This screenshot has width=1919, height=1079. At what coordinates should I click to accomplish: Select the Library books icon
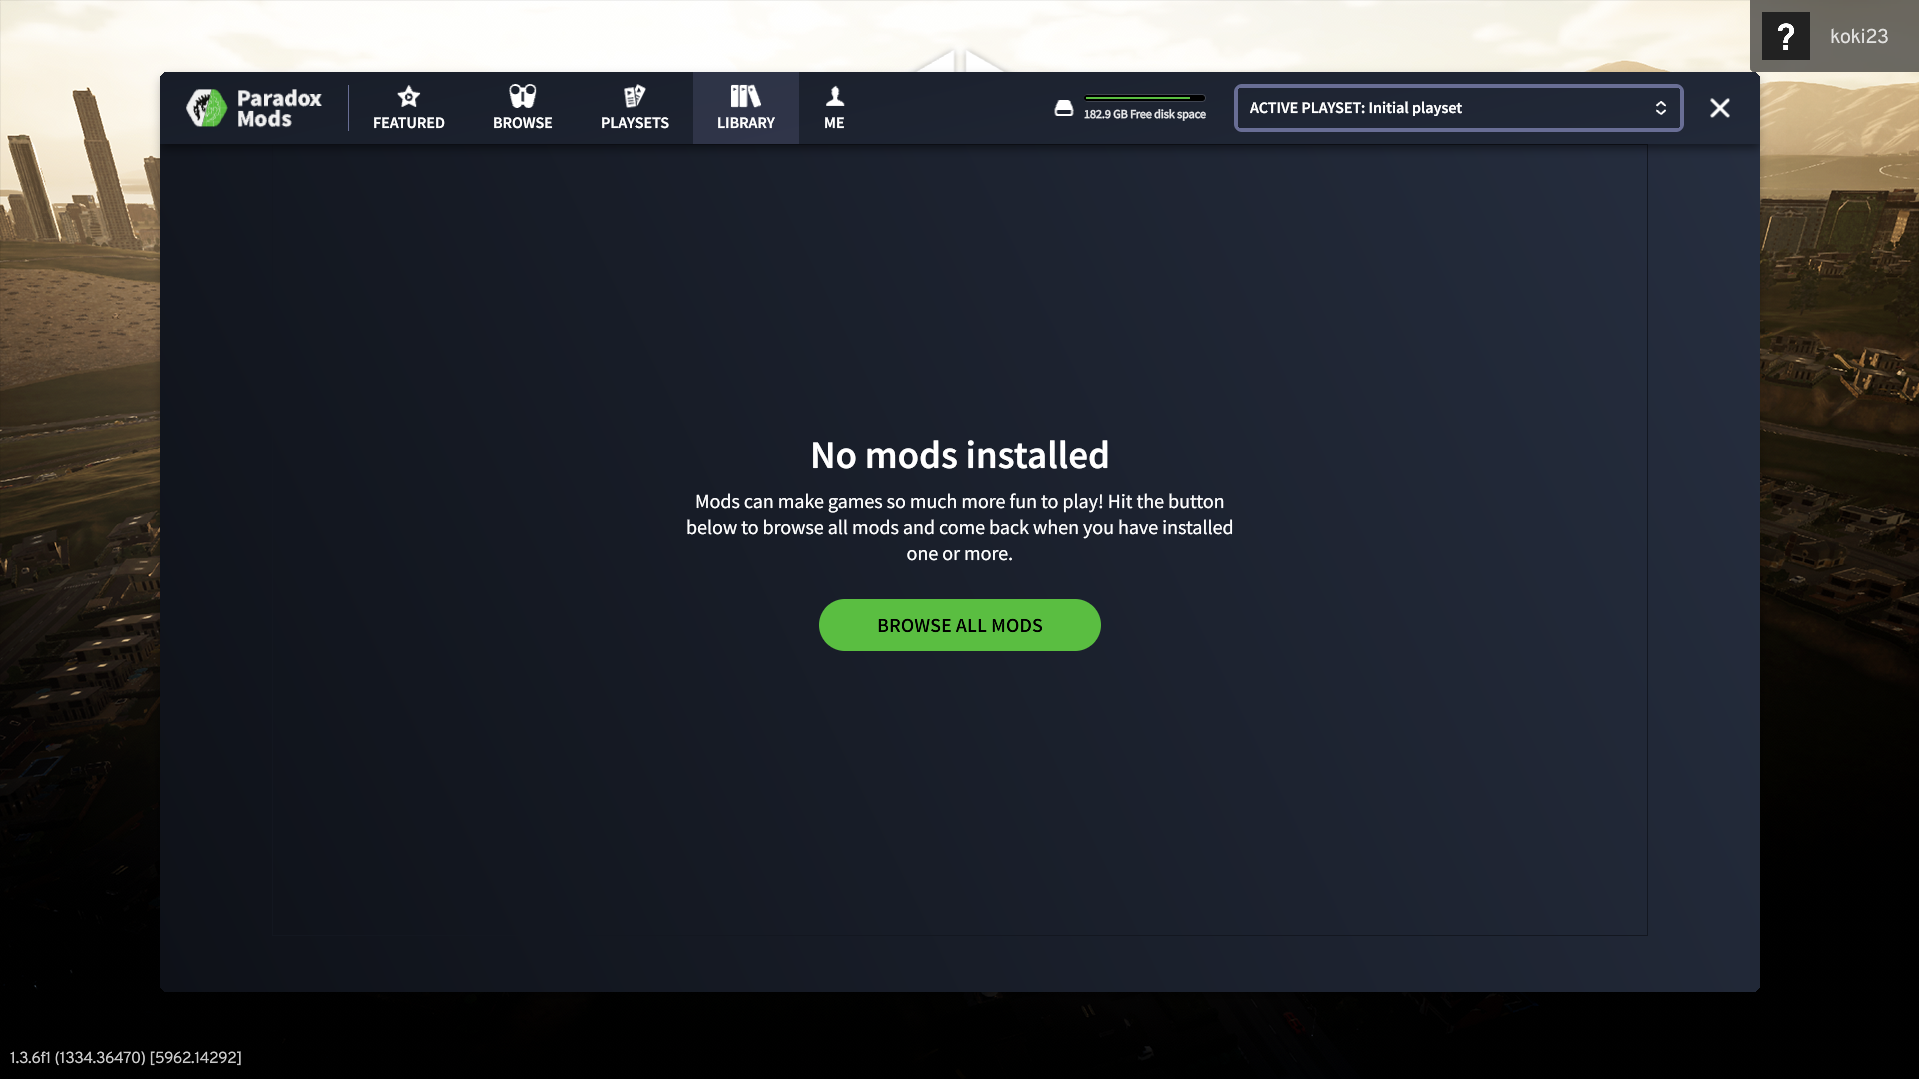click(745, 97)
